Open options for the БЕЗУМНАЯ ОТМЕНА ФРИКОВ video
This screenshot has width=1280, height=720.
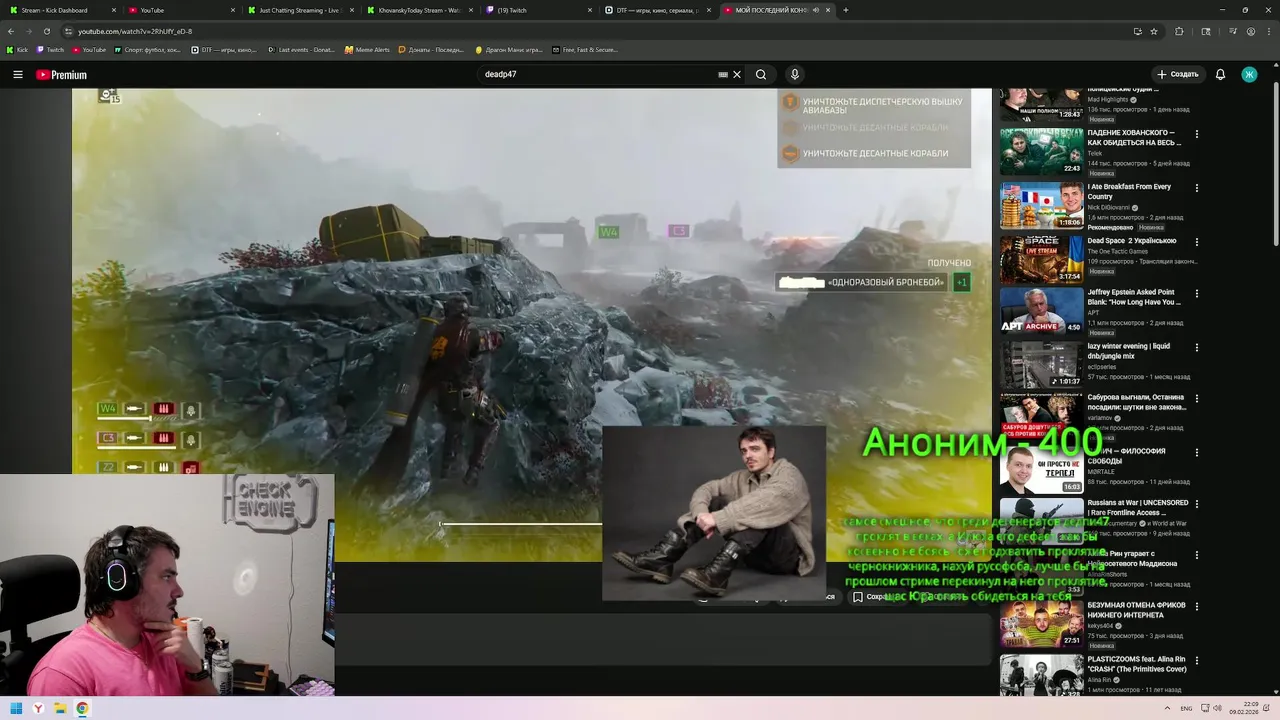[x=1196, y=606]
